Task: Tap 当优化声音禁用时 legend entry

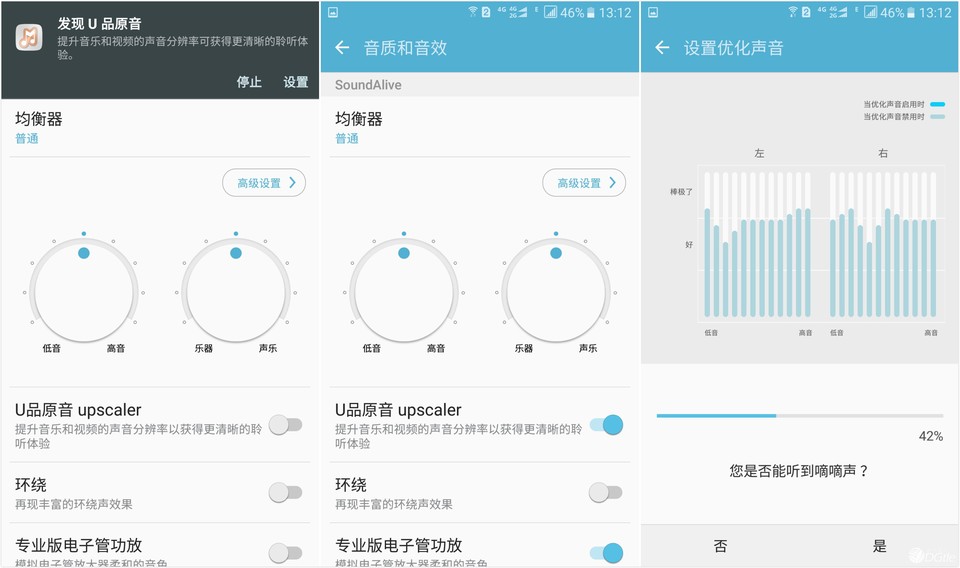Action: [904, 117]
